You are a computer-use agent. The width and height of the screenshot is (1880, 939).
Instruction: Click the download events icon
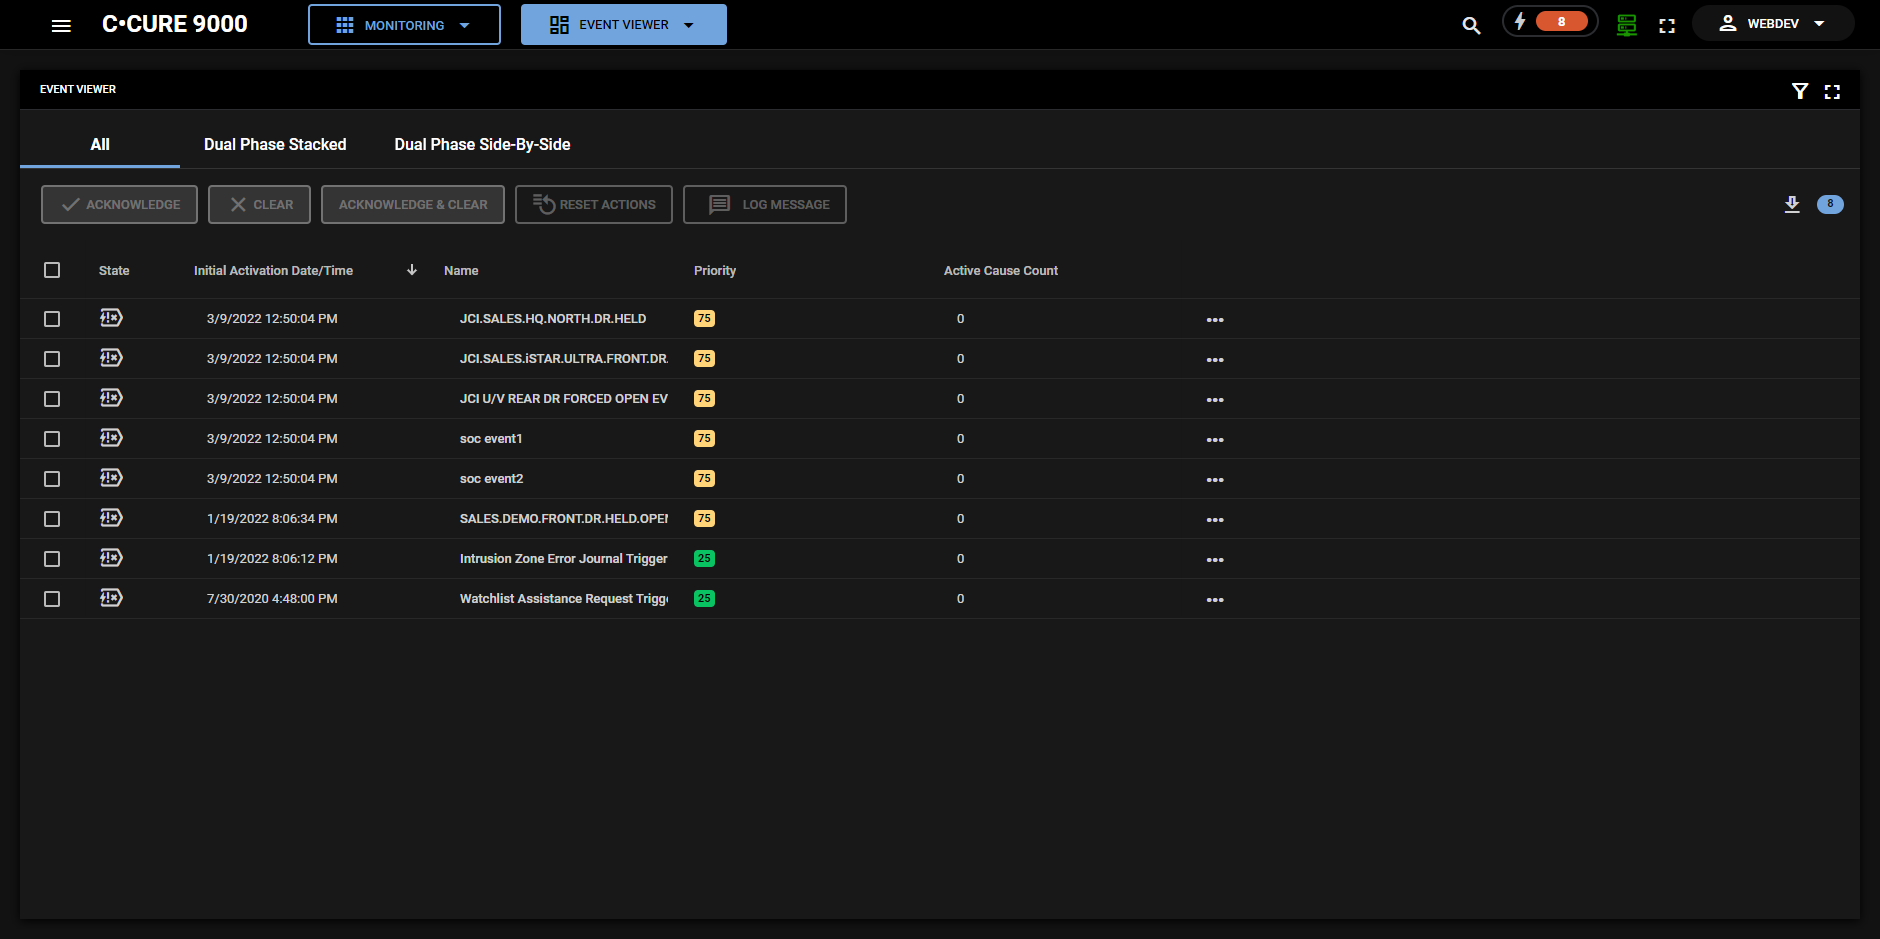[1792, 204]
